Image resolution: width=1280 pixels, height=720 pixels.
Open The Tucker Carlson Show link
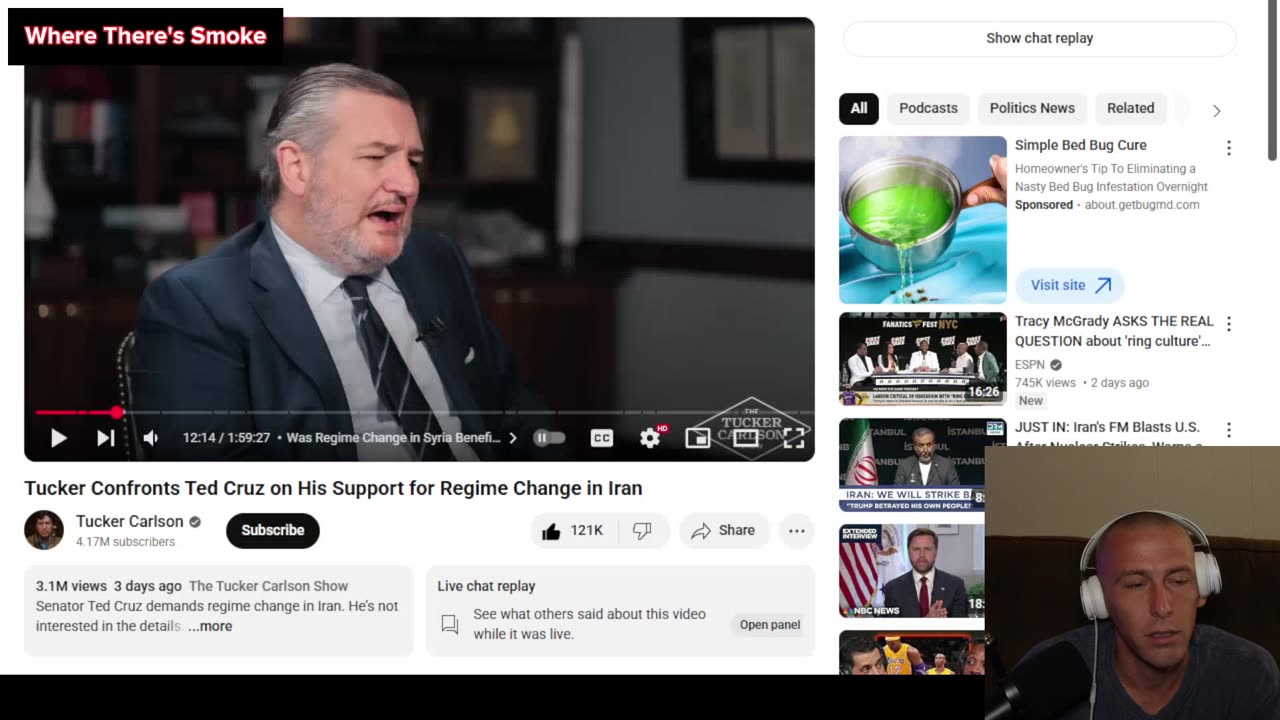point(268,586)
